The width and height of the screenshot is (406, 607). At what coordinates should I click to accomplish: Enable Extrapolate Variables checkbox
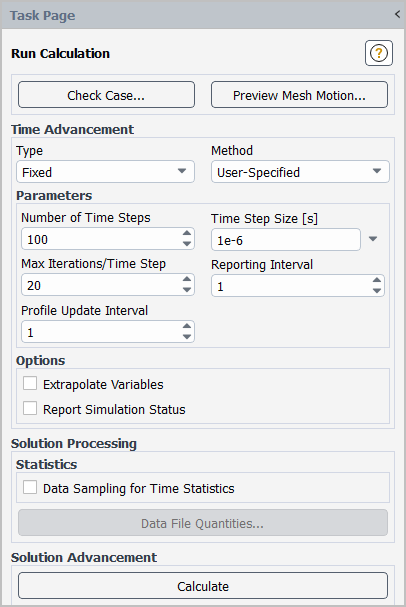point(30,384)
